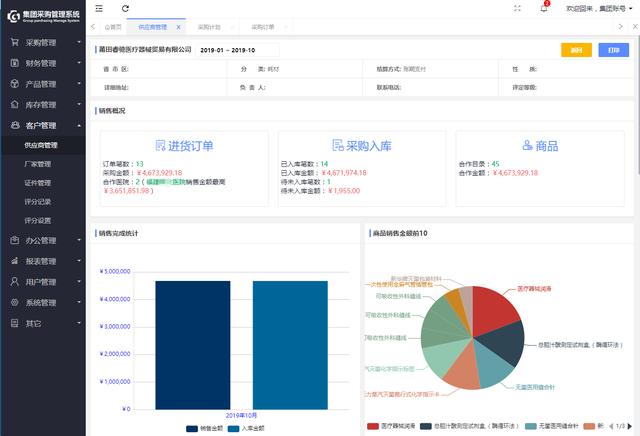The image size is (640, 436).
Task: Click the yellow 刷新 button
Action: click(x=576, y=50)
